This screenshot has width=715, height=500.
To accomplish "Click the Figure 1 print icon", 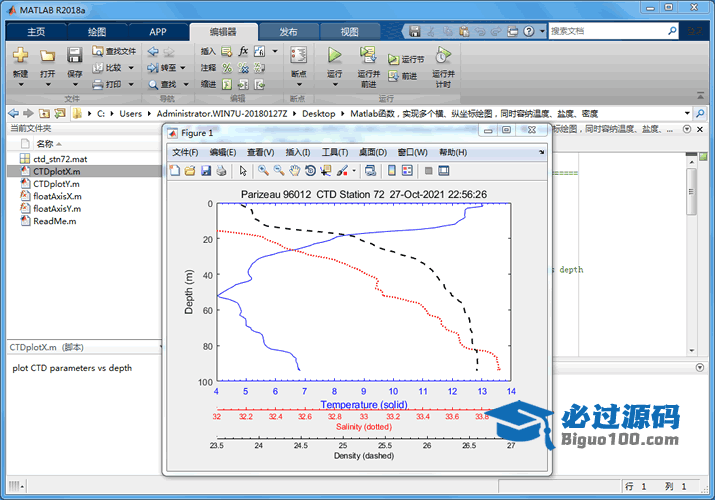I will (222, 171).
